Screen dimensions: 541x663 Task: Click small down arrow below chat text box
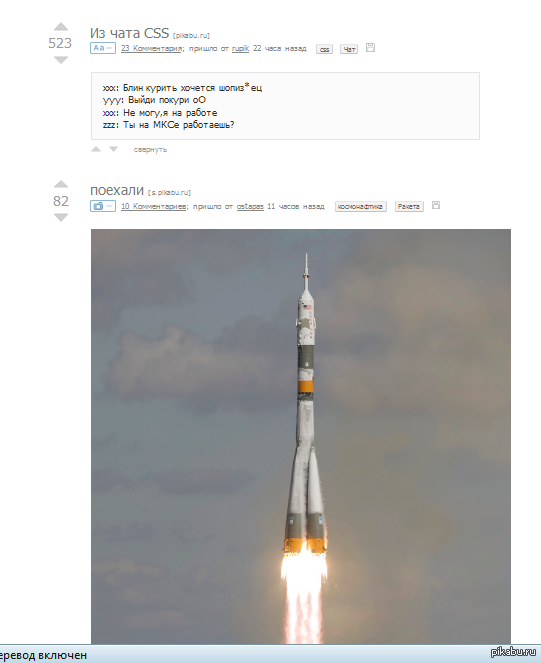pos(113,149)
